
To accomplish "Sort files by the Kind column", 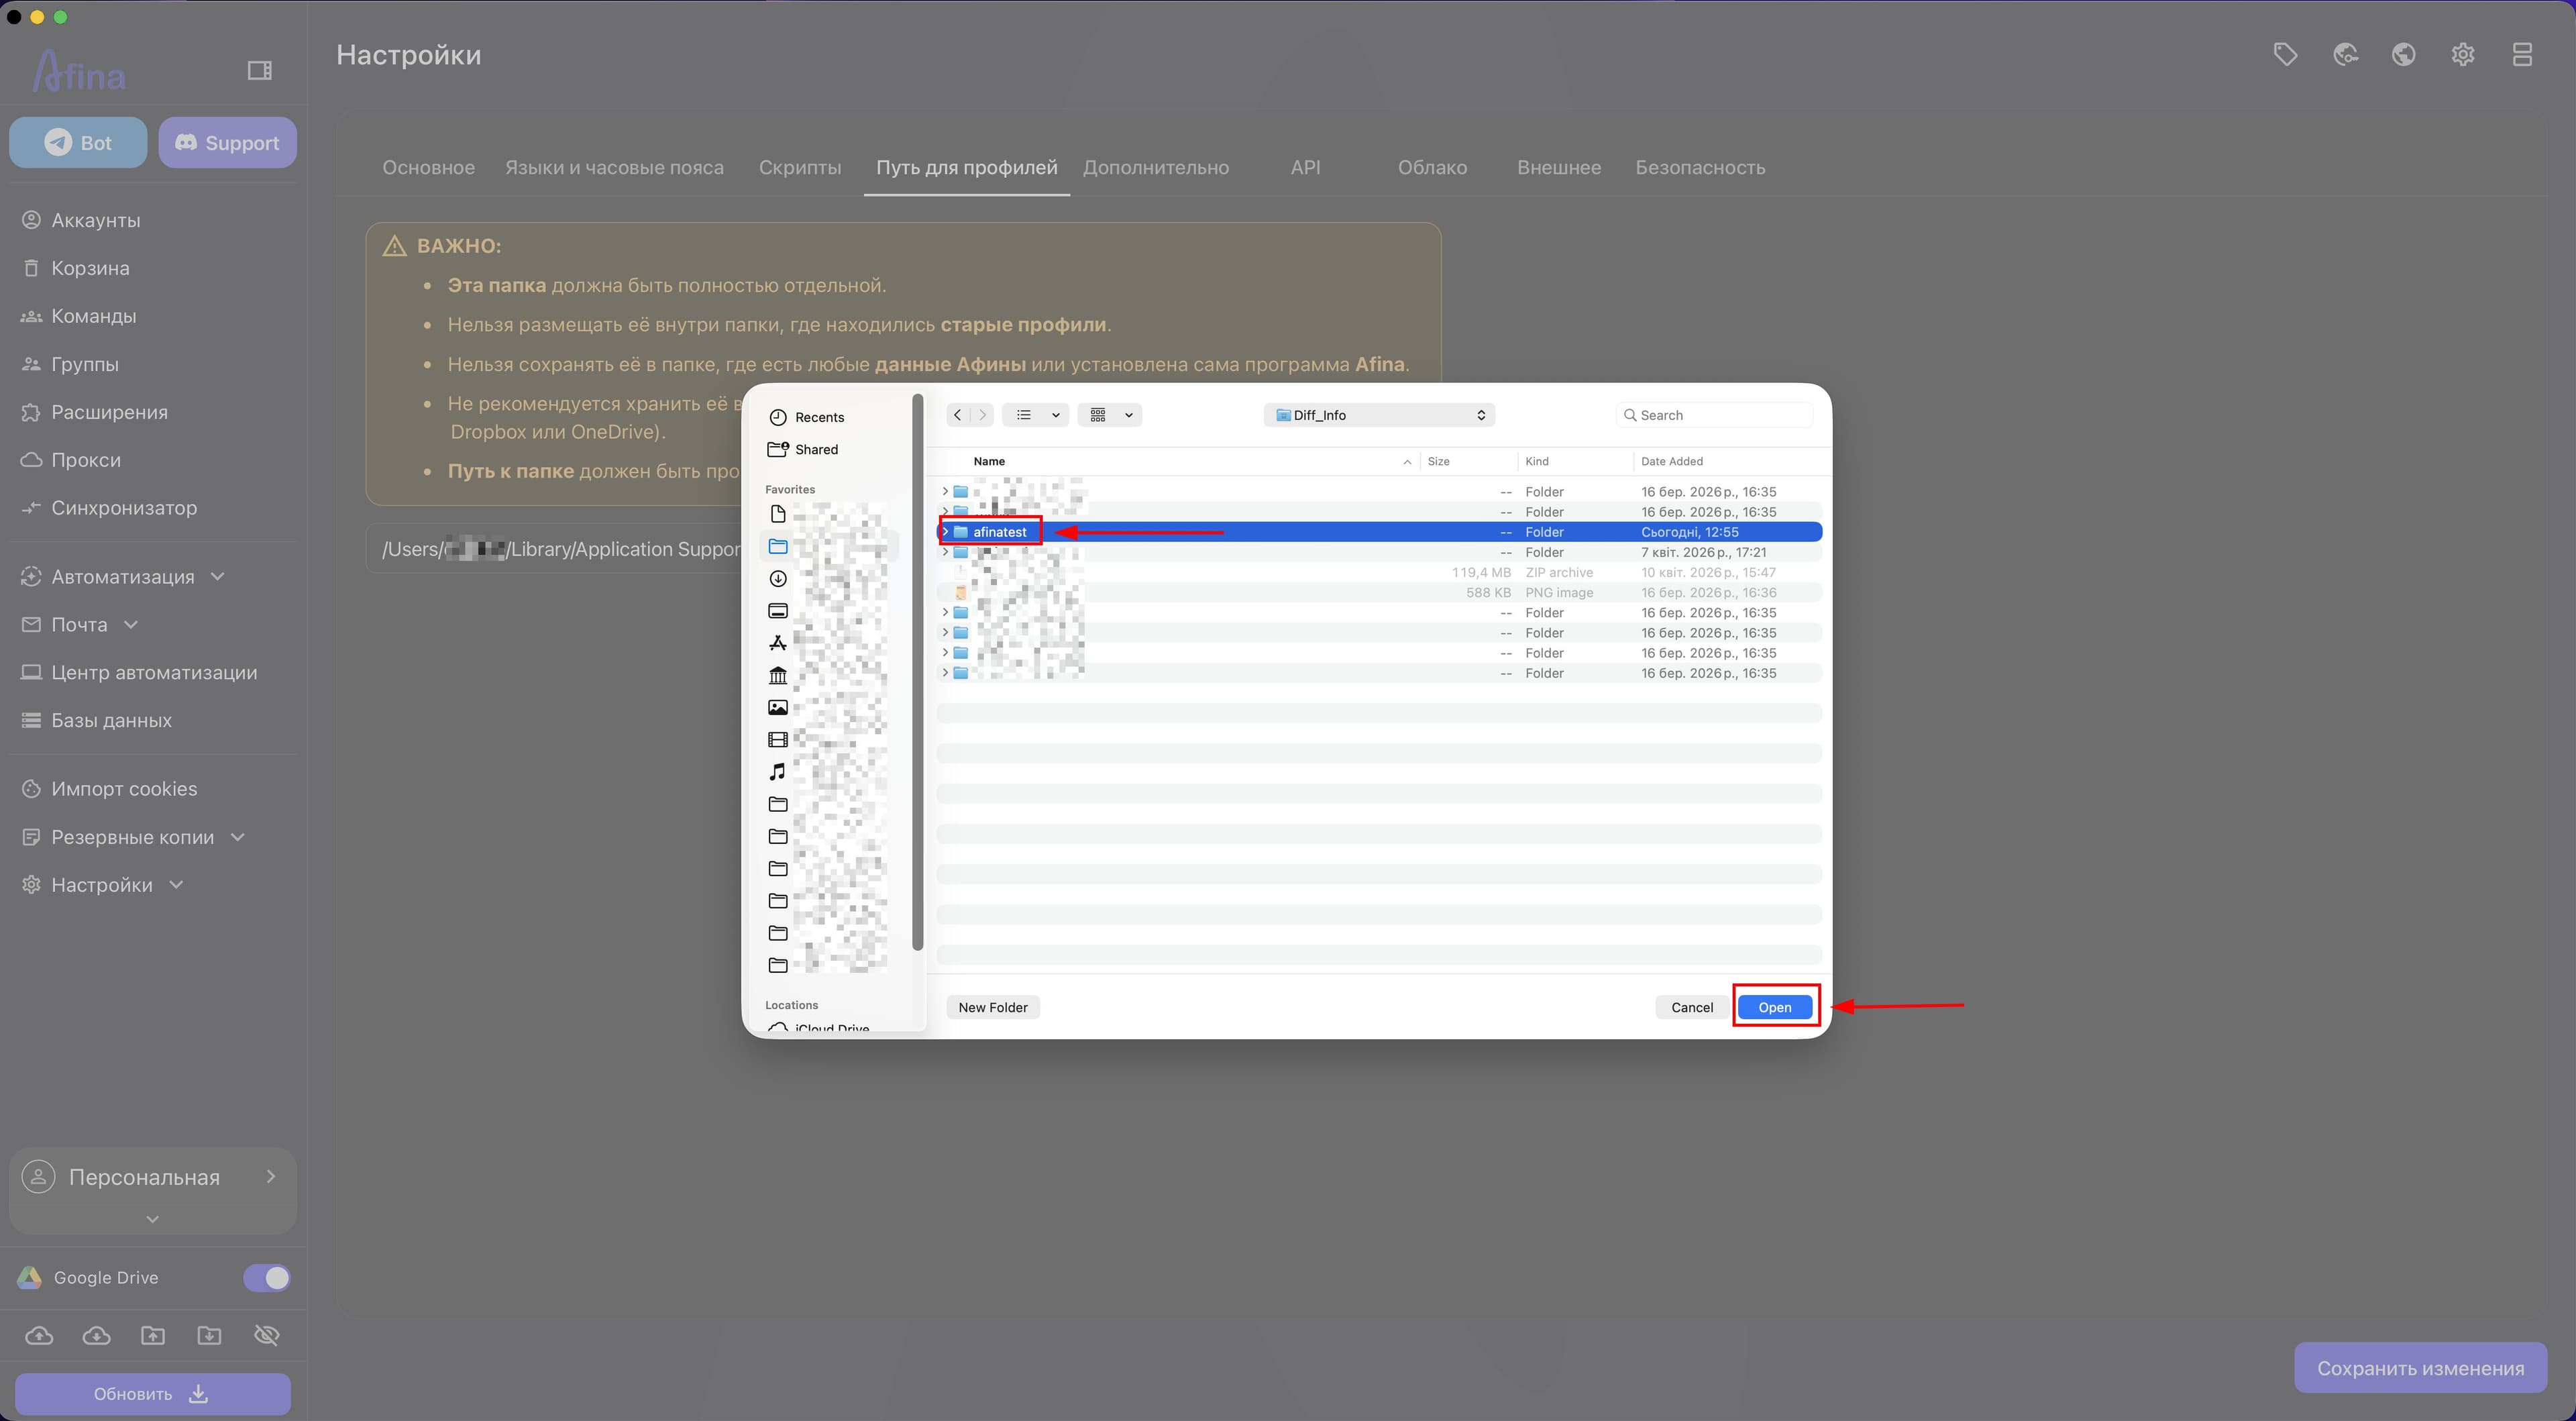I will tap(1536, 461).
